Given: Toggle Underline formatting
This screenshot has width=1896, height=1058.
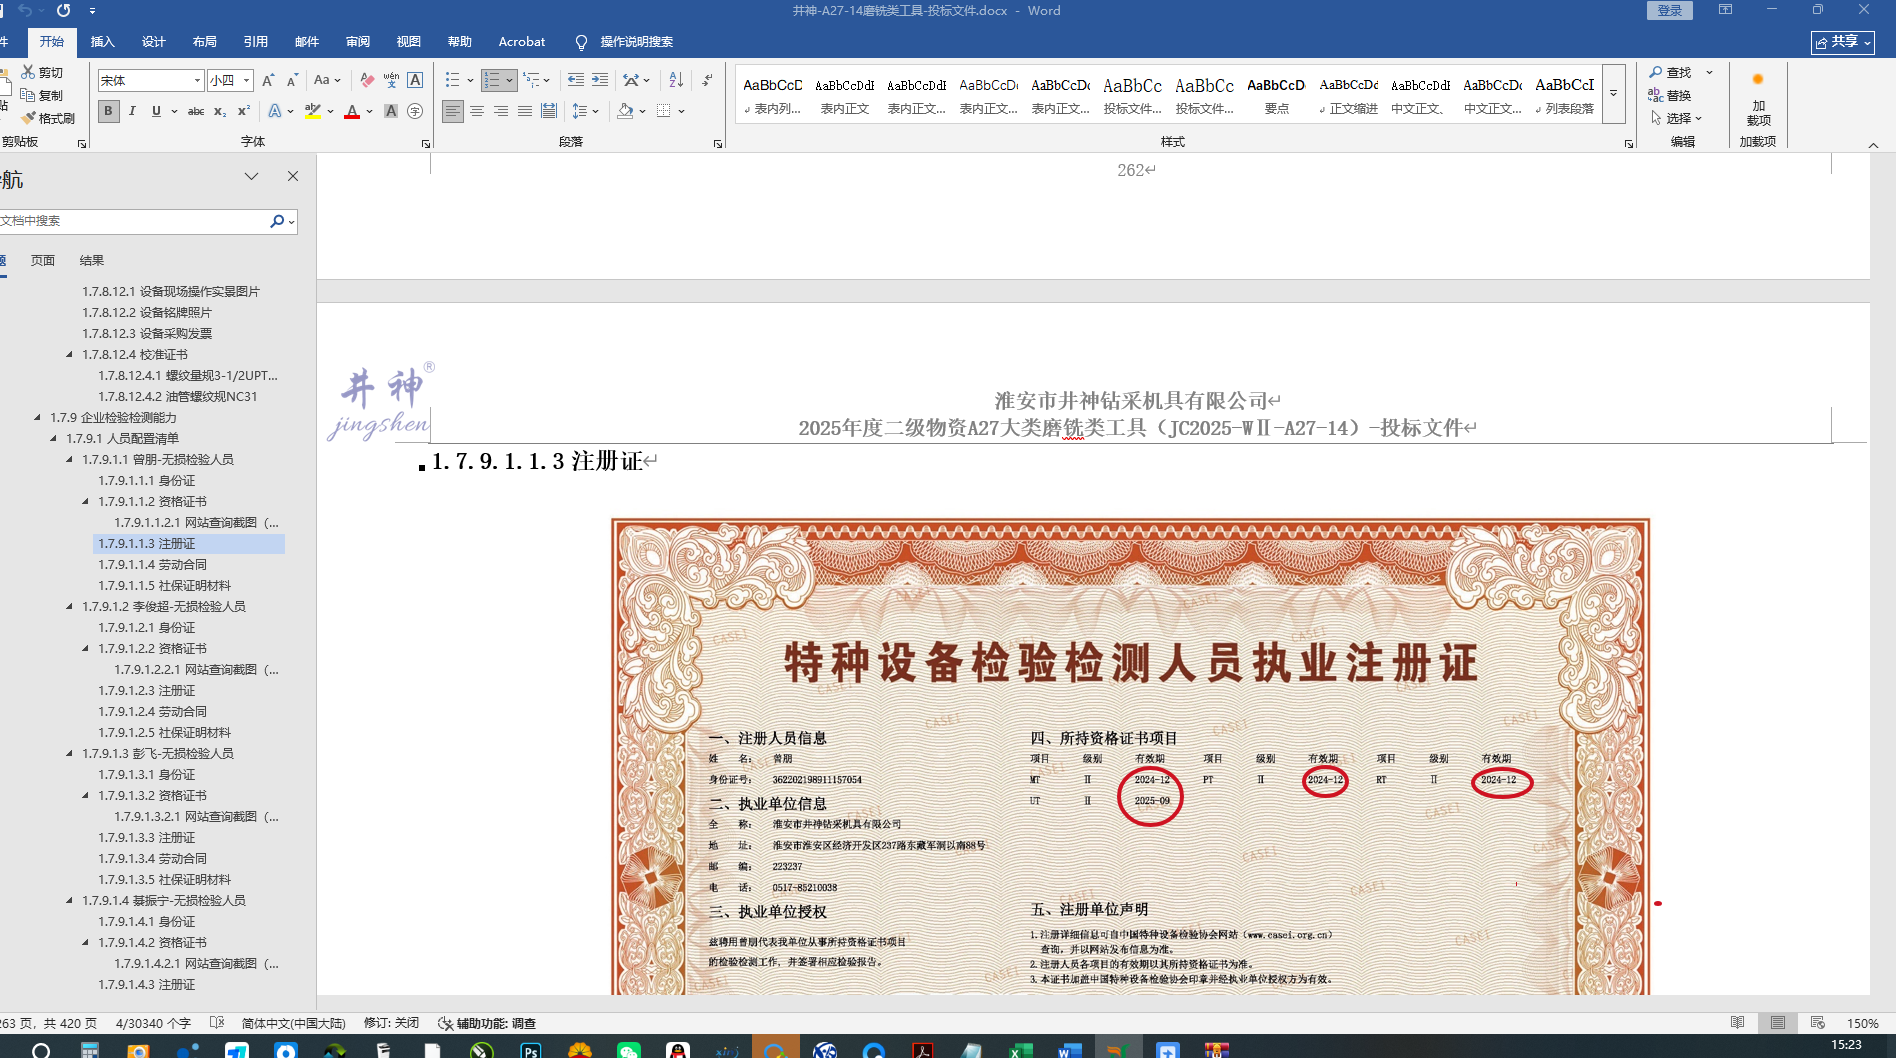Looking at the screenshot, I should pyautogui.click(x=156, y=111).
